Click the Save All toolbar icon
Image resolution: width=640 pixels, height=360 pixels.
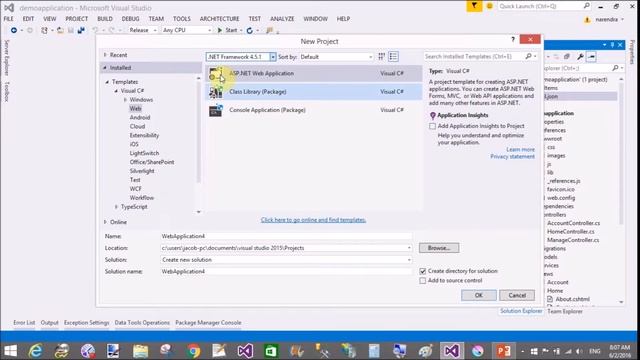tap(81, 30)
